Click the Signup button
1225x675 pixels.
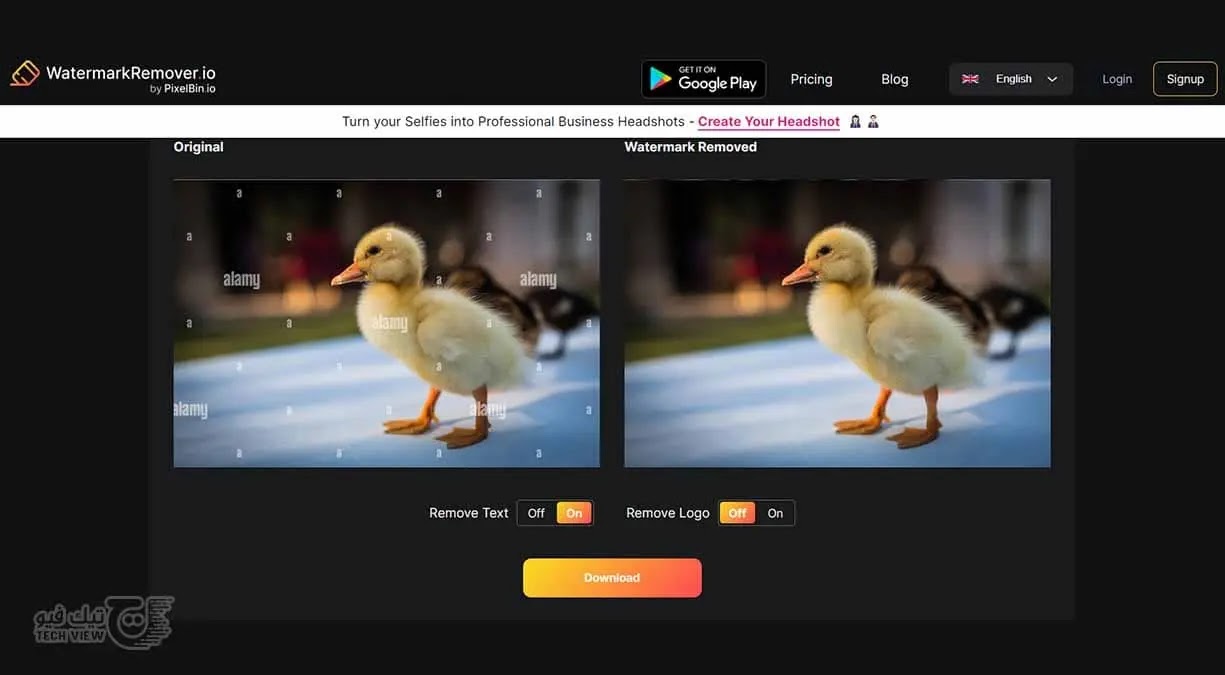(x=1185, y=79)
